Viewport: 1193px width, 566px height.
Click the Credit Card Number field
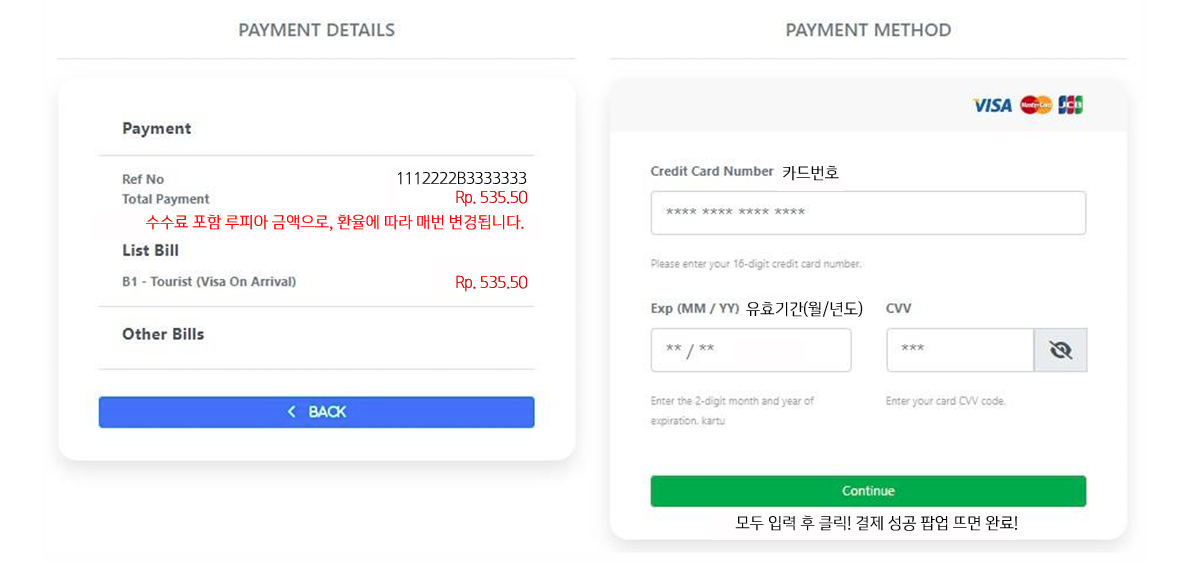[x=867, y=213]
